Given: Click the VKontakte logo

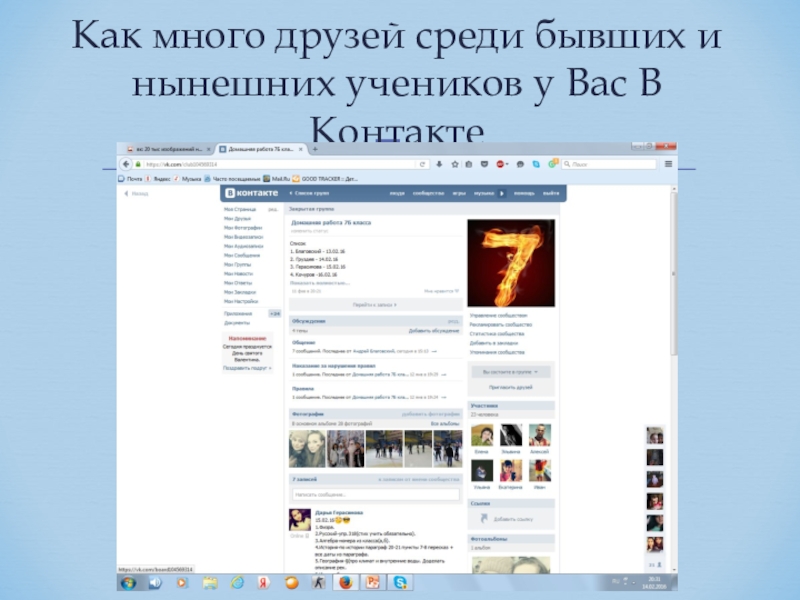Looking at the screenshot, I should pos(252,193).
